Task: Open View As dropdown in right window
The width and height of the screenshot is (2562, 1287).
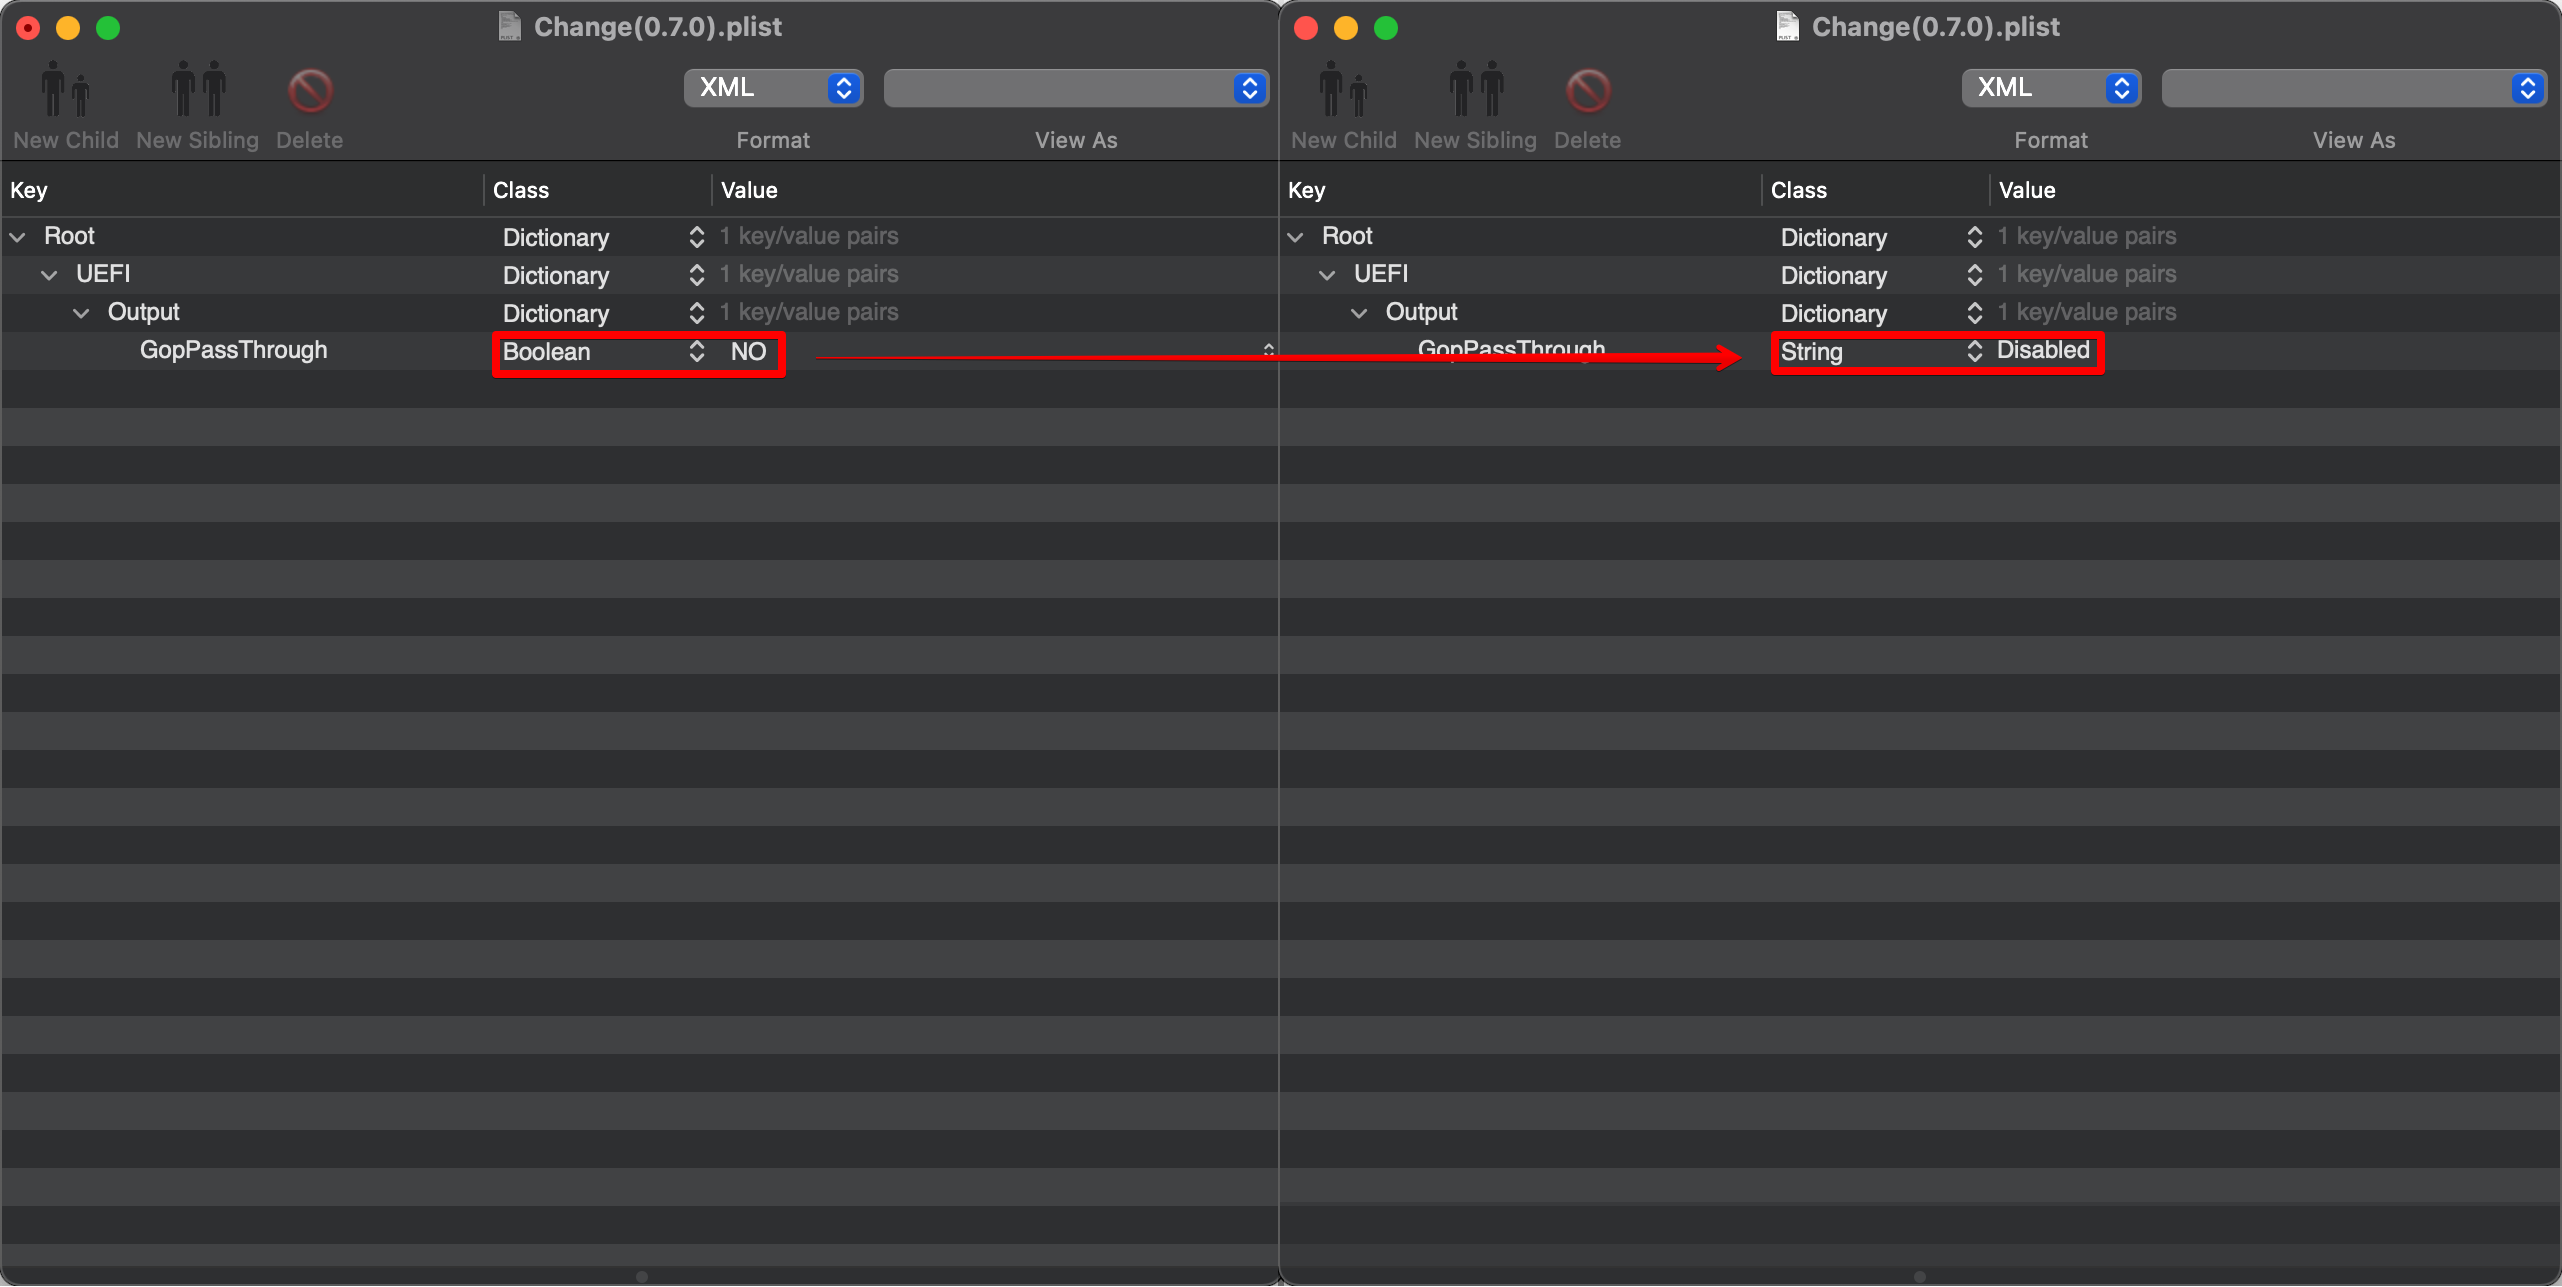Action: pos(2353,88)
